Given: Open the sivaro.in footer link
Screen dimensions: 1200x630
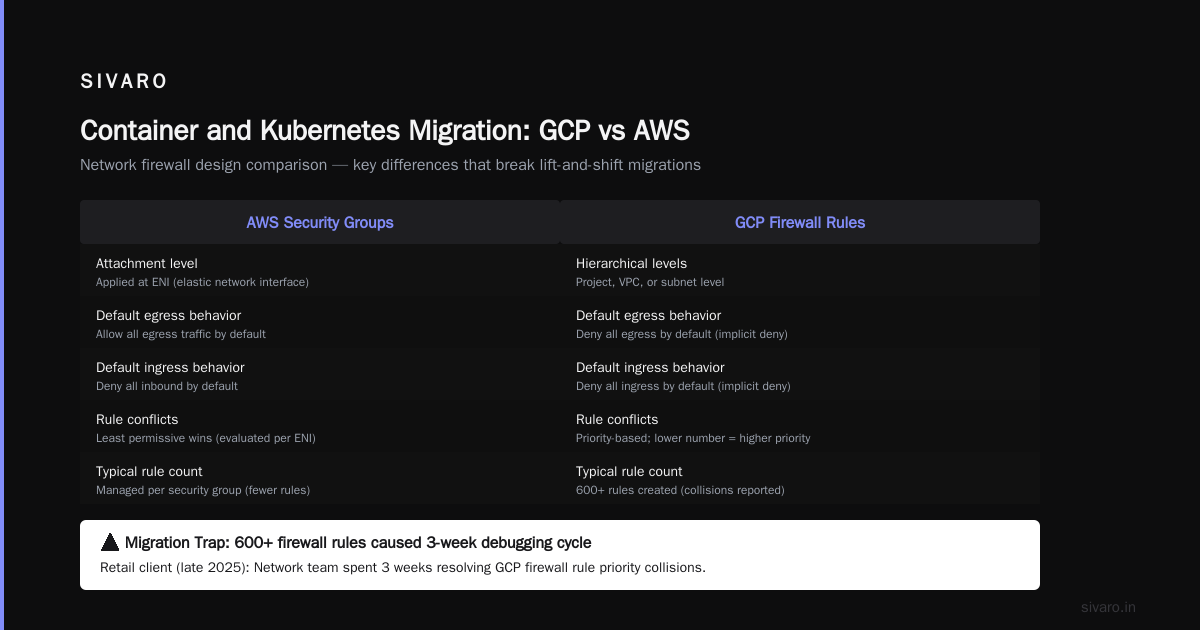Looking at the screenshot, I should point(1109,607).
